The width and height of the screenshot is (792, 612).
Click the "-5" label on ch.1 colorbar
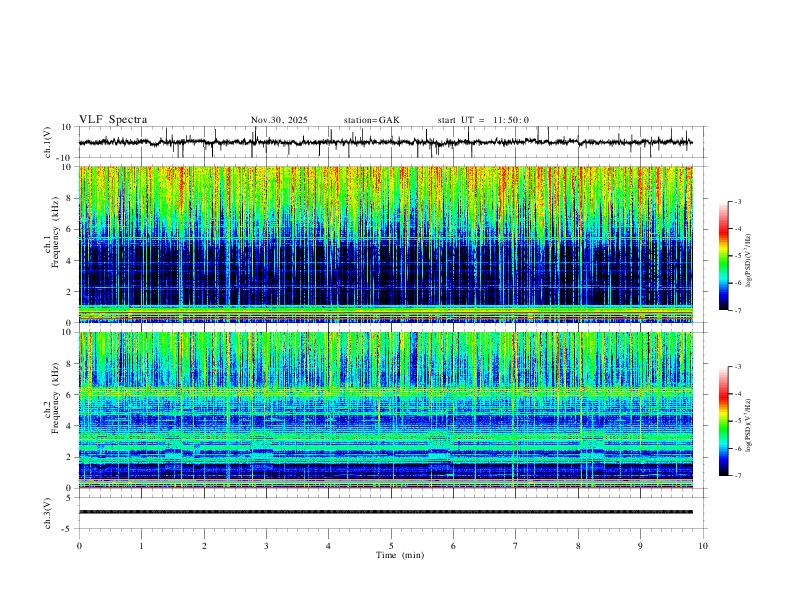coord(737,256)
